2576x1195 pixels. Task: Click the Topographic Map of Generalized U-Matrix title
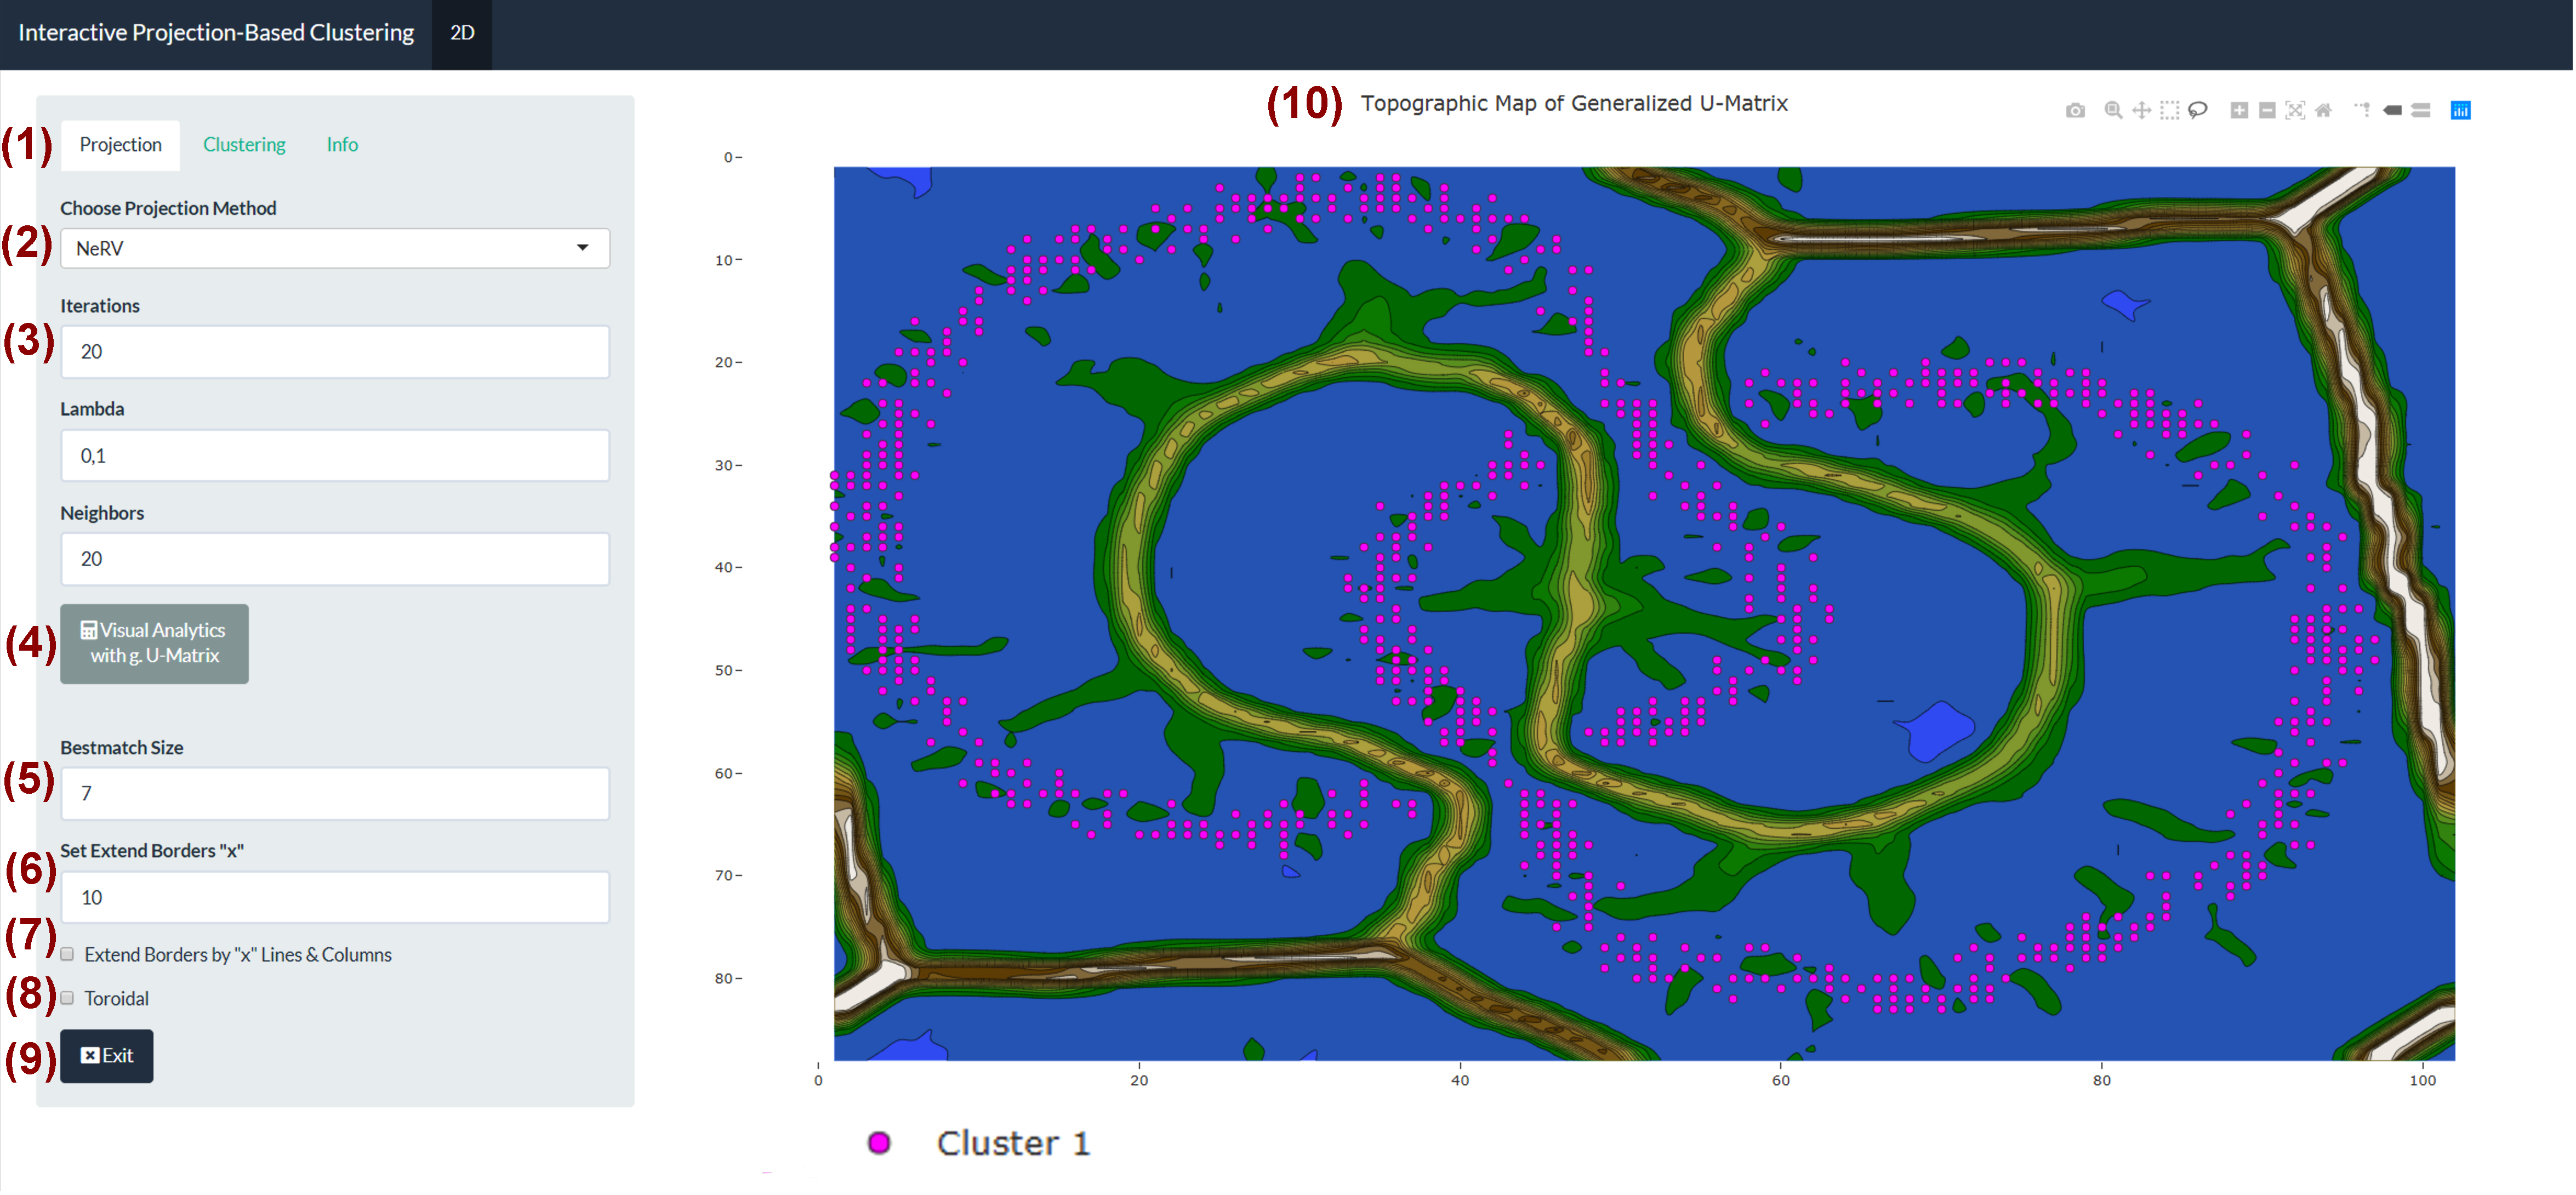[1574, 103]
